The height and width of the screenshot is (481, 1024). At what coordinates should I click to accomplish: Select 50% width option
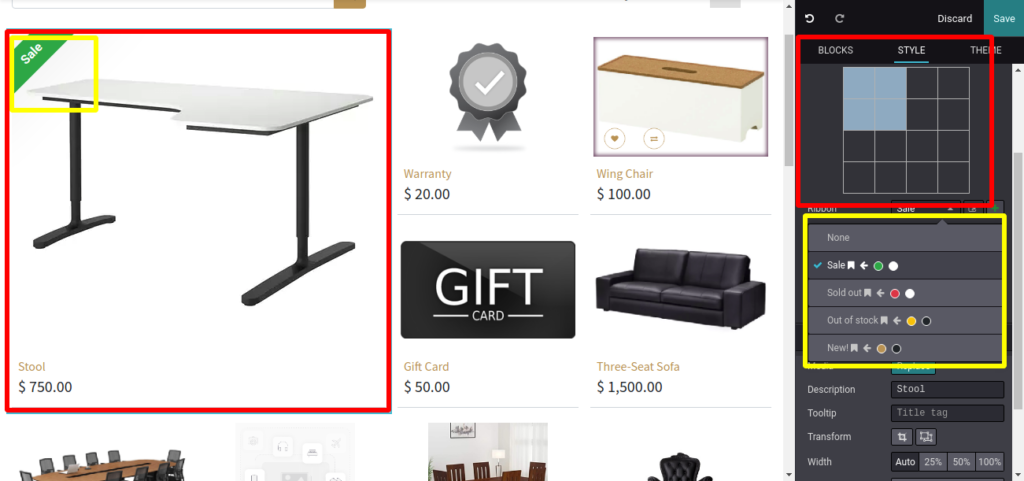(x=961, y=462)
